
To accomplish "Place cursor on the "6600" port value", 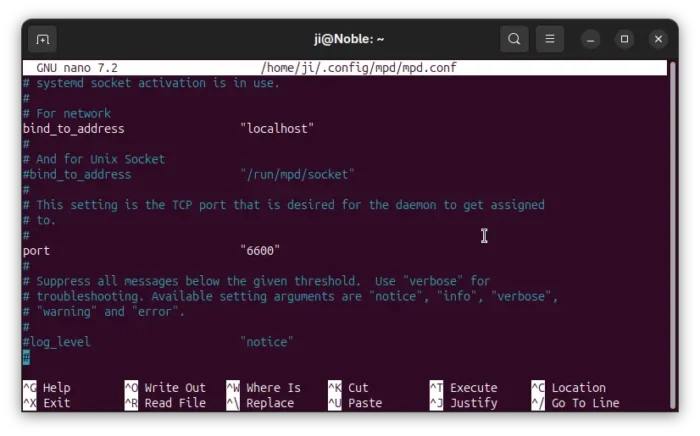I will [x=260, y=251].
